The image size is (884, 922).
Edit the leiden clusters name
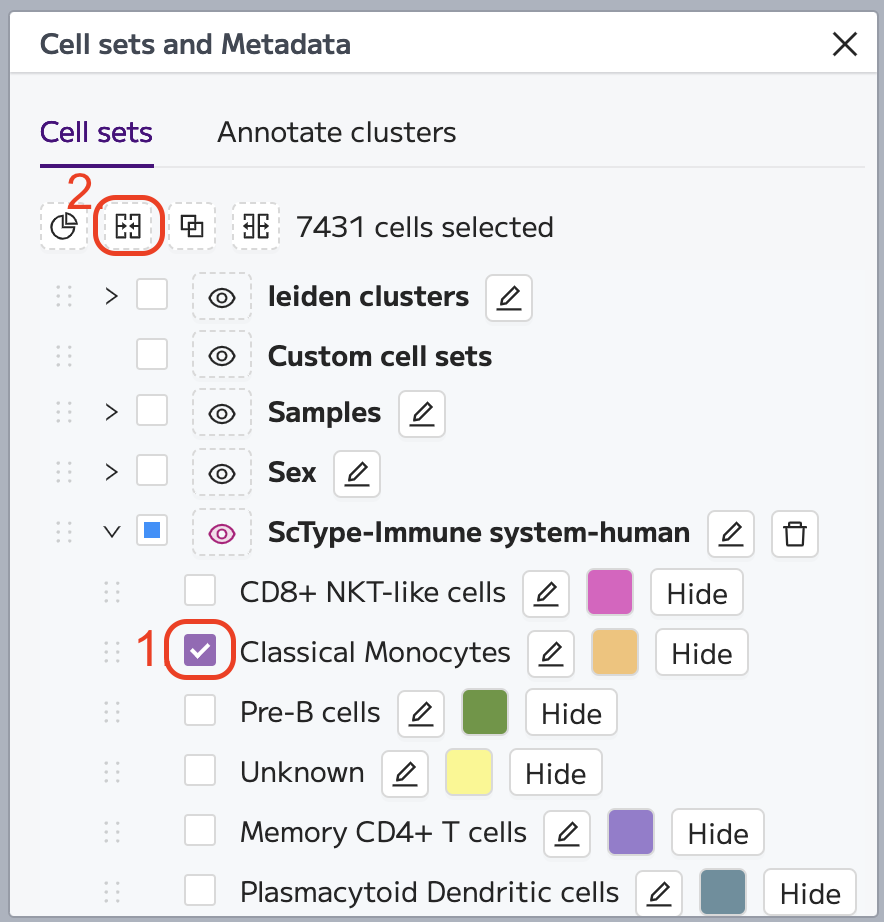(x=509, y=298)
